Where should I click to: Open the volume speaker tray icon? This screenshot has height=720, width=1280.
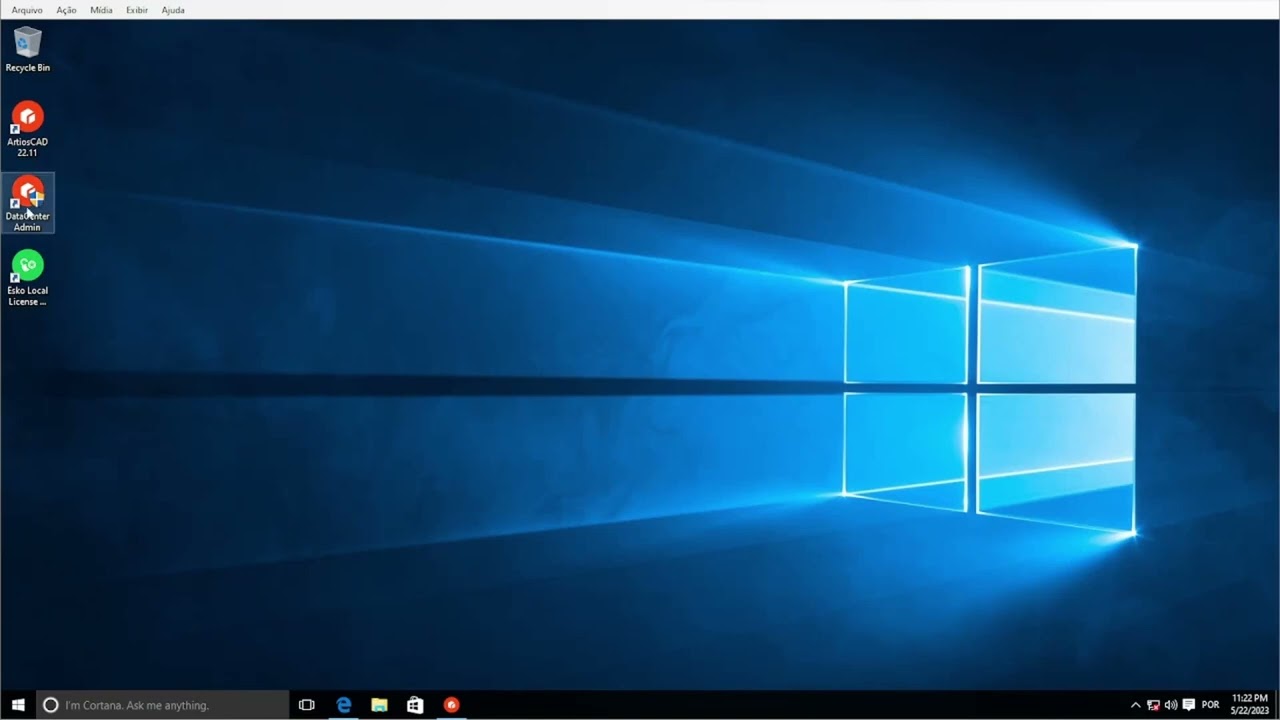1170,705
